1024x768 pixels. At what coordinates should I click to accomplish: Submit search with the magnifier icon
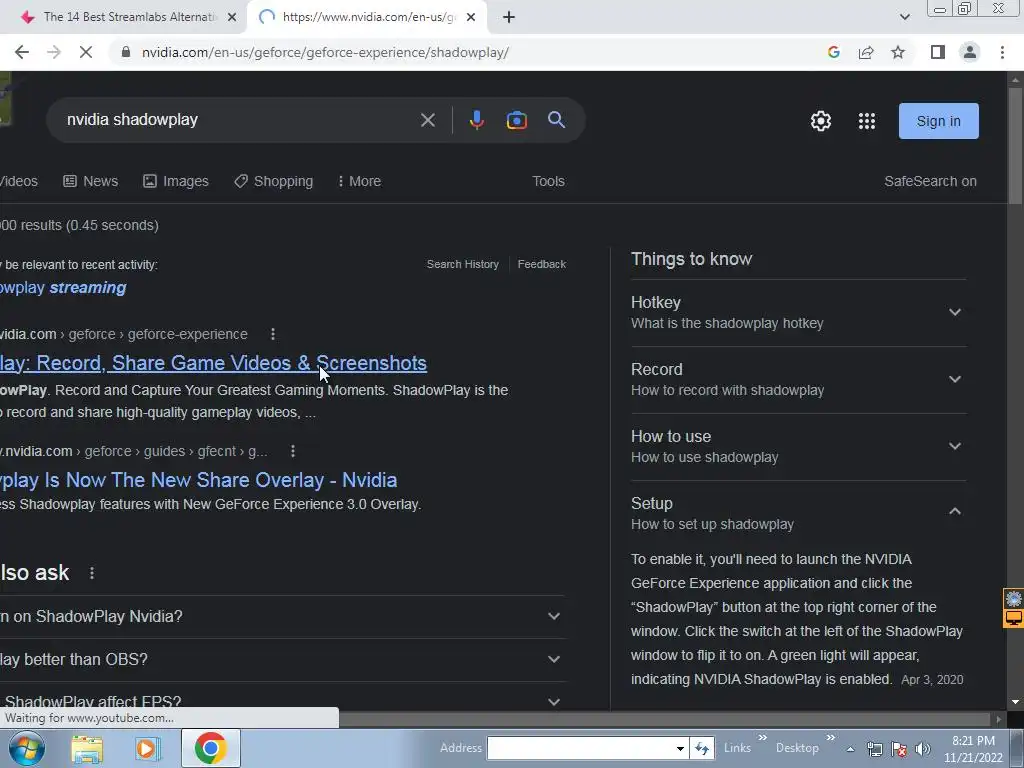tap(556, 120)
